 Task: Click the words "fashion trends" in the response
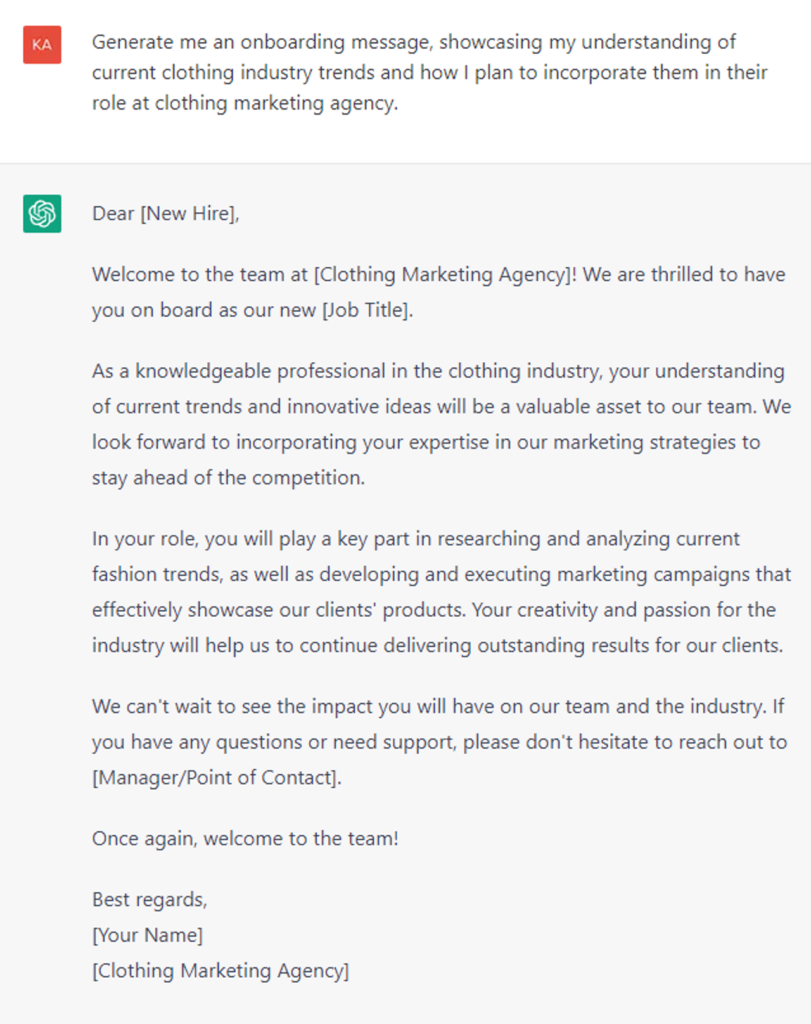tap(148, 575)
